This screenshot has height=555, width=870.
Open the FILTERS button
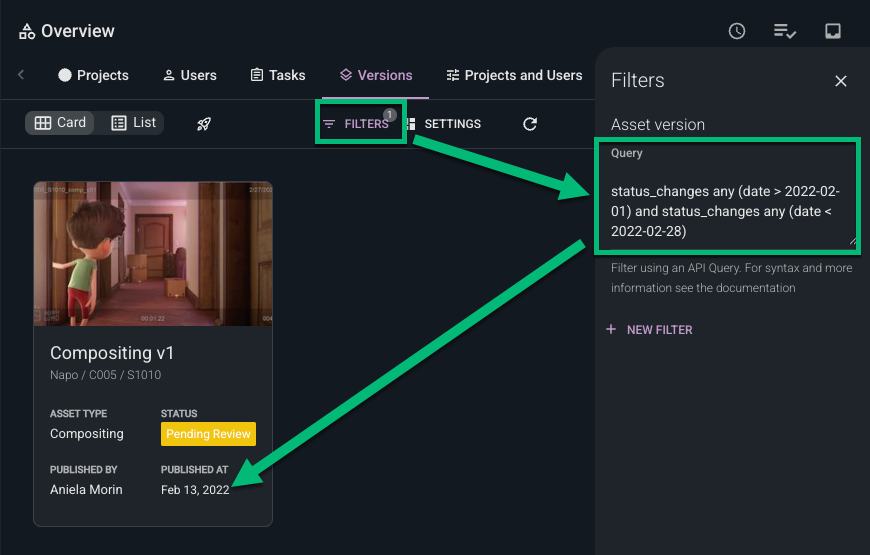click(x=356, y=124)
